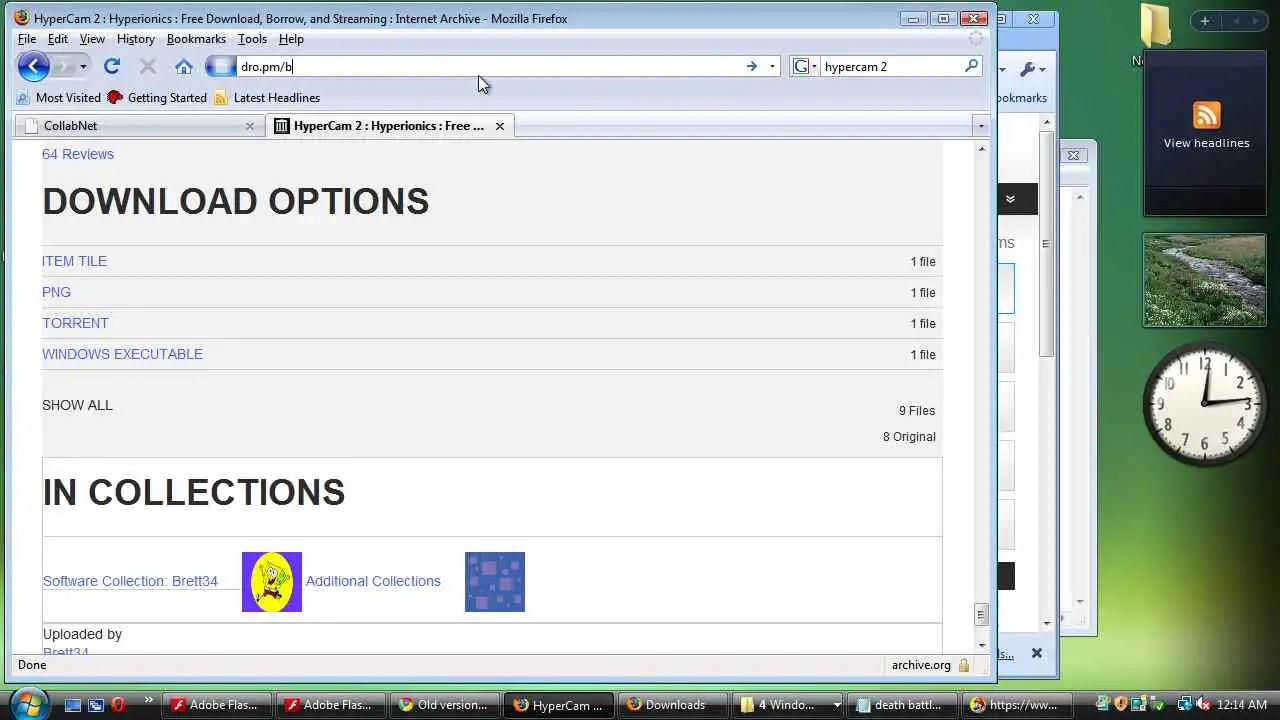Open Software Collection: Brett34 link
Viewport: 1280px width, 720px height.
pyautogui.click(x=130, y=581)
